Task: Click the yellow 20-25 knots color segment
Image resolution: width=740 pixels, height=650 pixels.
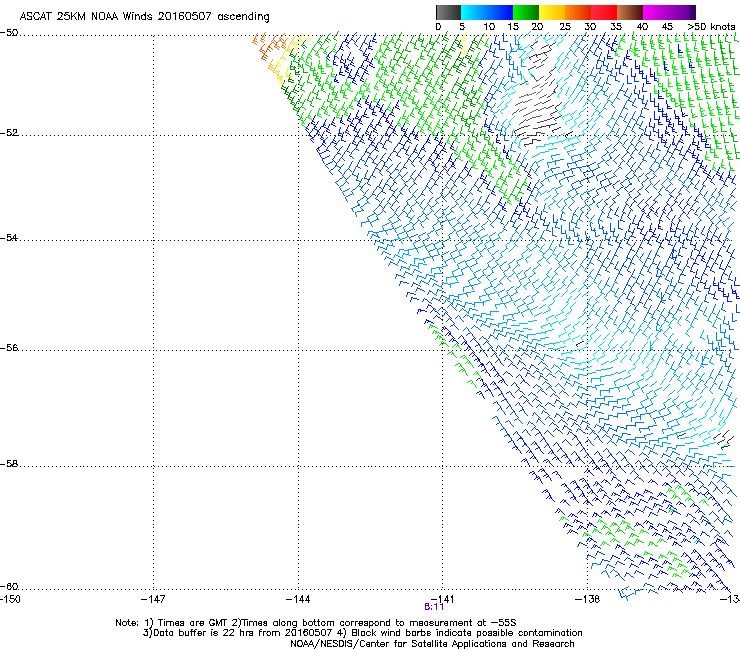Action: point(552,12)
